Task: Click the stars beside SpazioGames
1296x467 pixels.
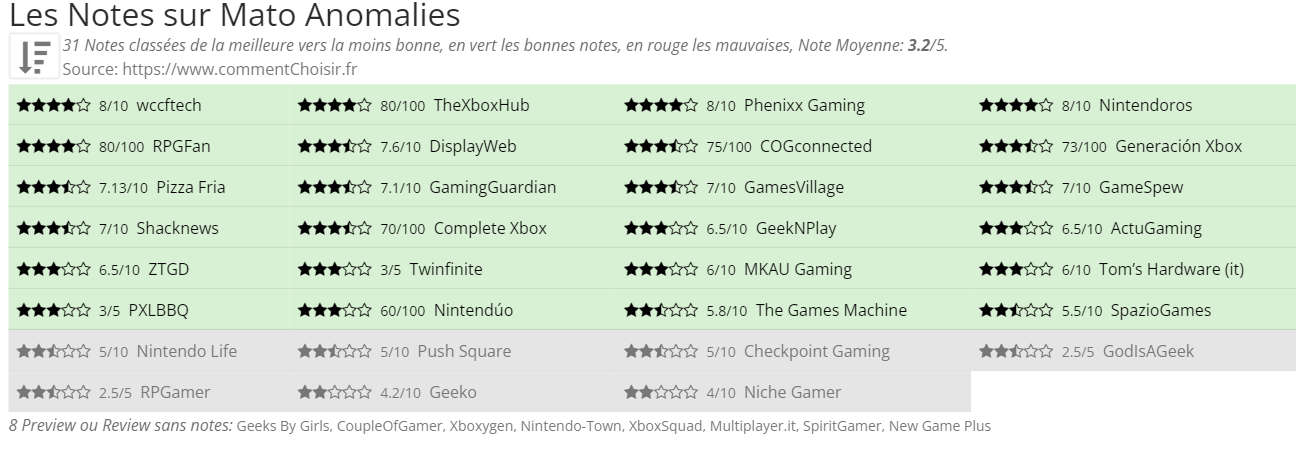Action: (1016, 310)
